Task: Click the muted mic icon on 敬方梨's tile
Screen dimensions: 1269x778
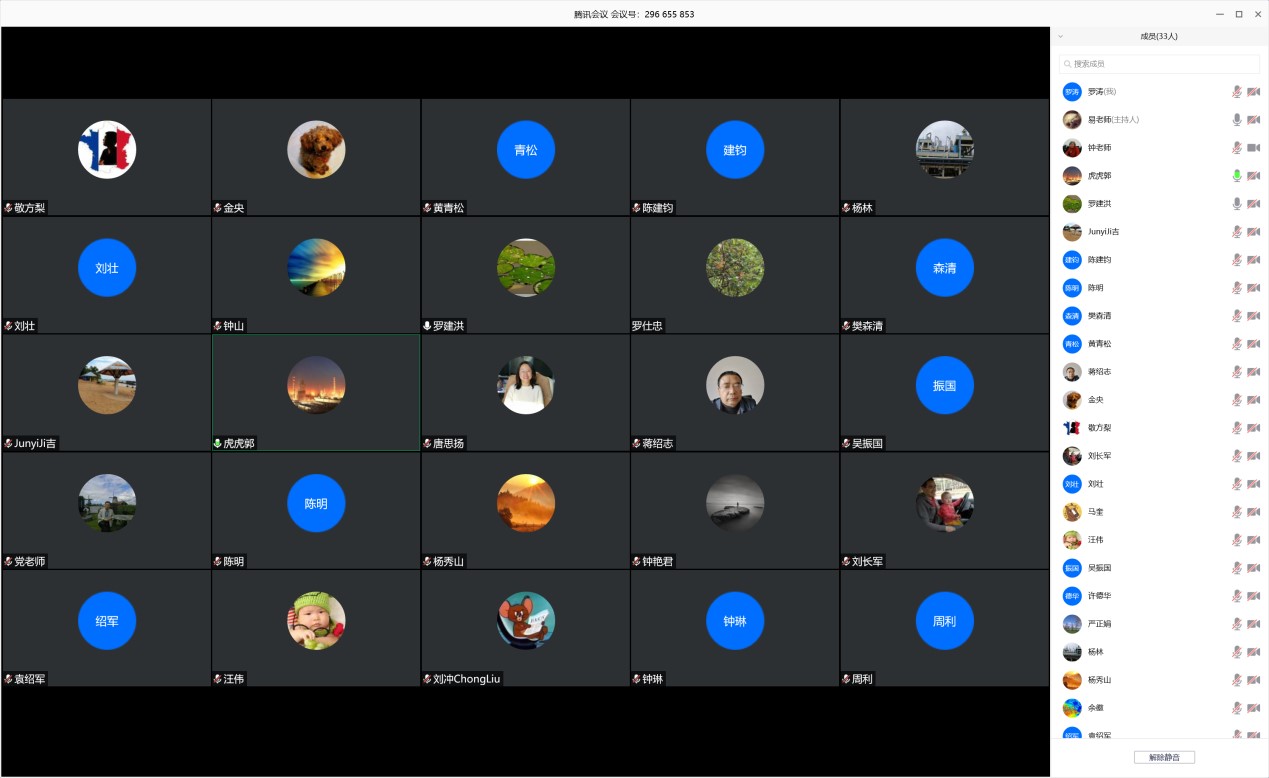Action: point(9,208)
